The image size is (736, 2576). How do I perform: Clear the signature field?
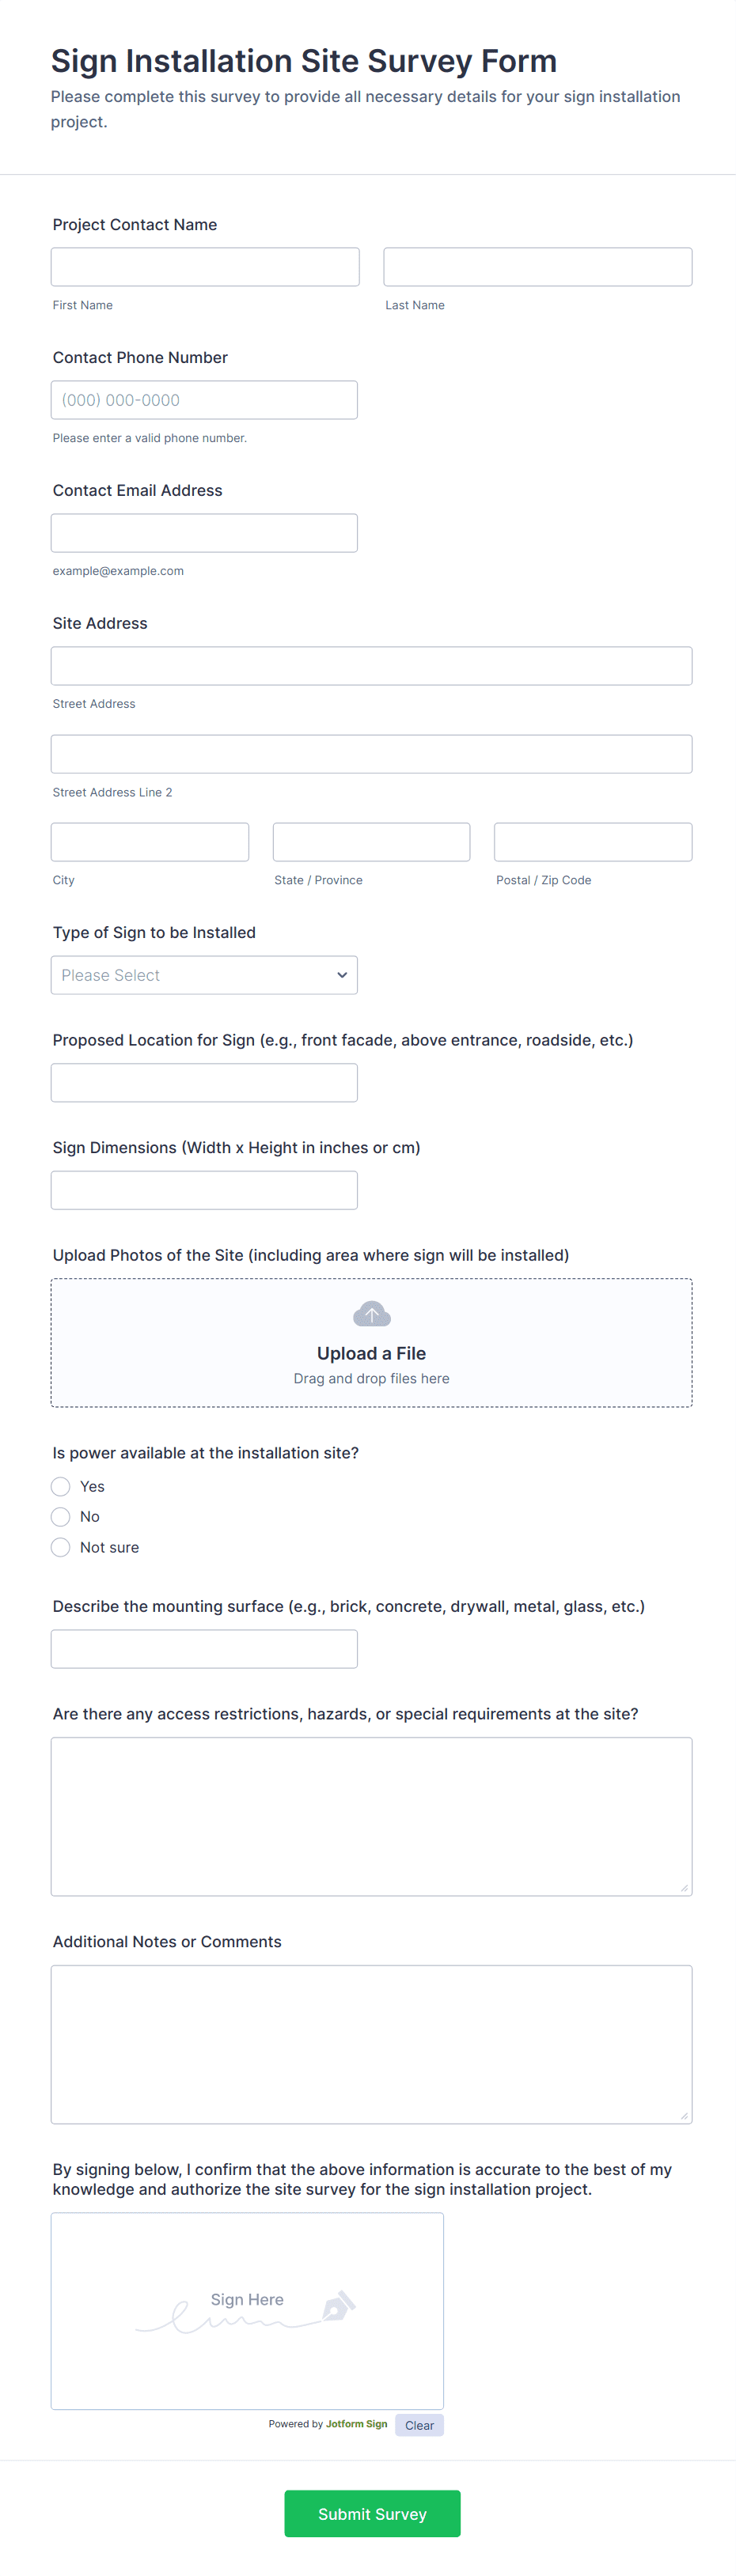[x=419, y=2425]
